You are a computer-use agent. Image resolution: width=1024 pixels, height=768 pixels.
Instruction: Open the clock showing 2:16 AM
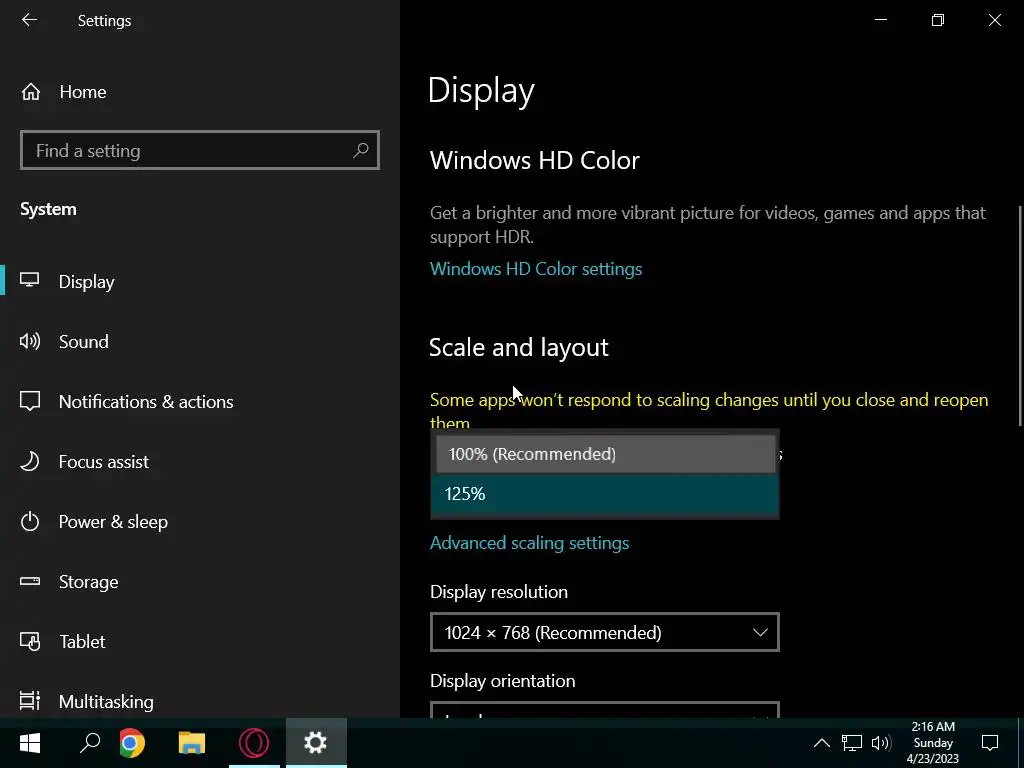click(933, 743)
